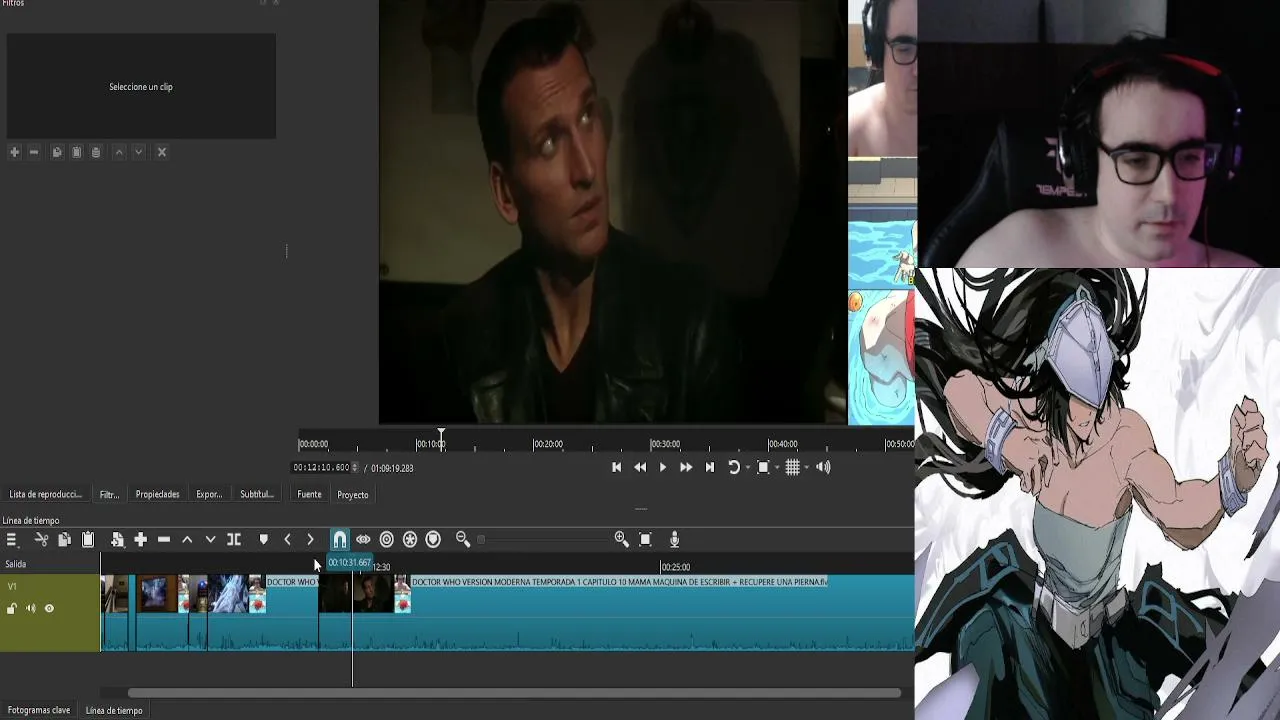This screenshot has width=1280, height=720.
Task: Fast forward the preview playback
Action: click(686, 467)
